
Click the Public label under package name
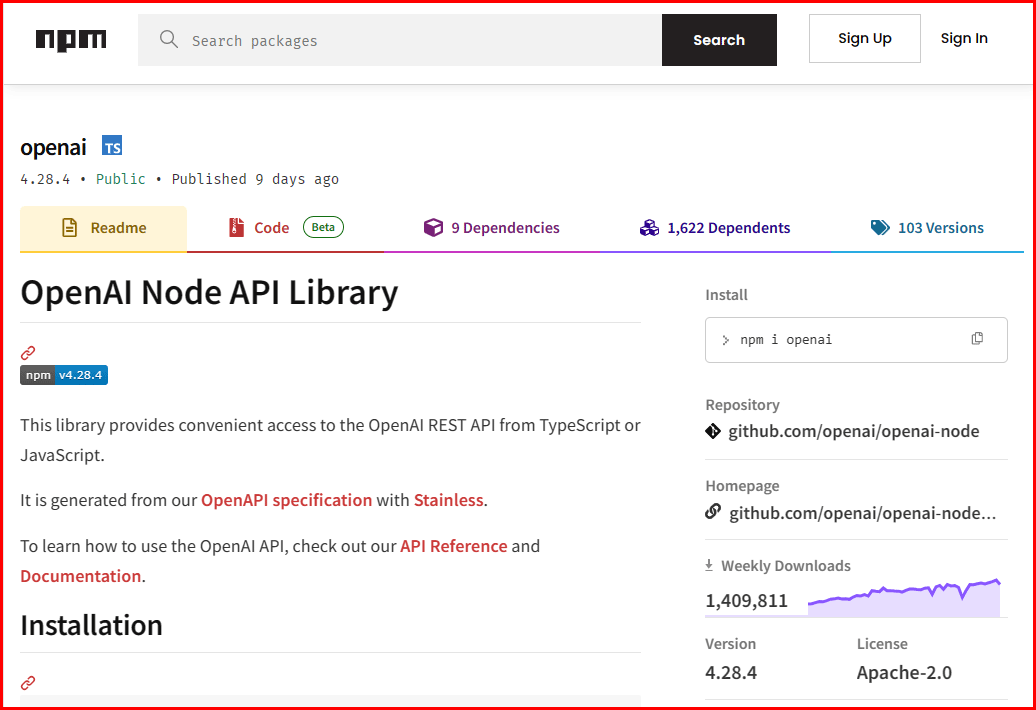(120, 179)
